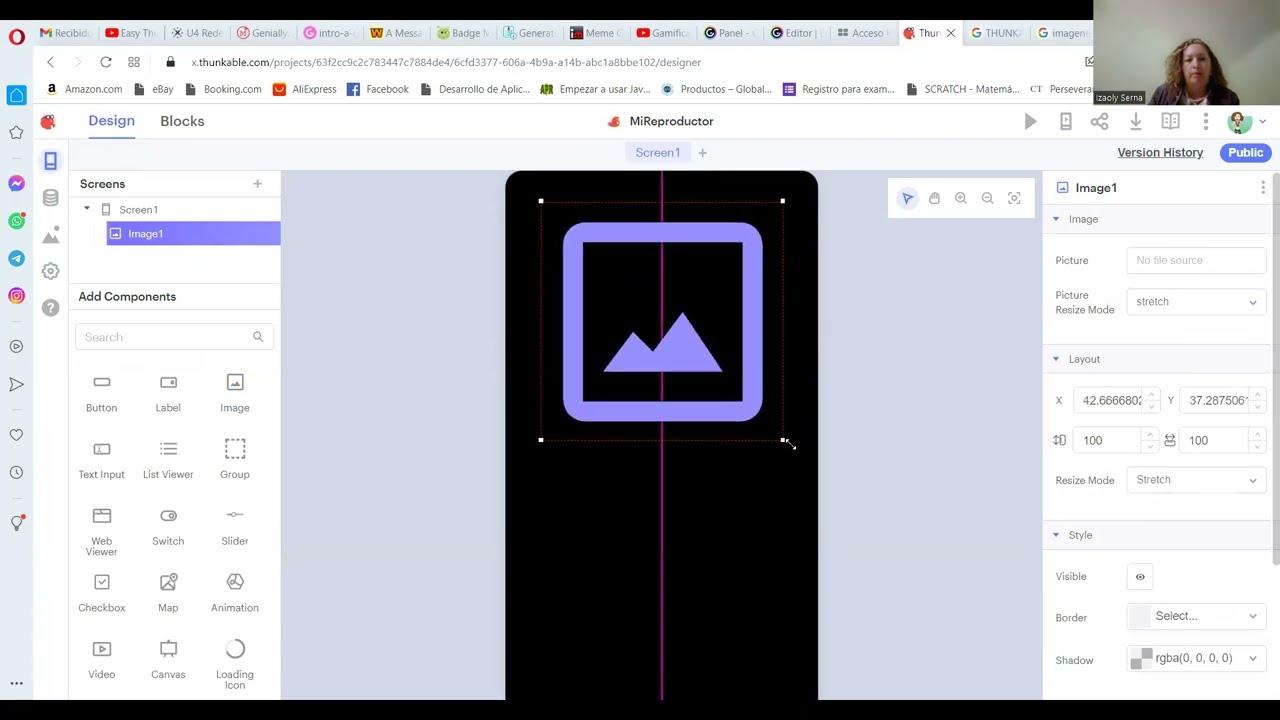This screenshot has width=1280, height=720.
Task: Select Image1 in the component tree
Action: 193,234
